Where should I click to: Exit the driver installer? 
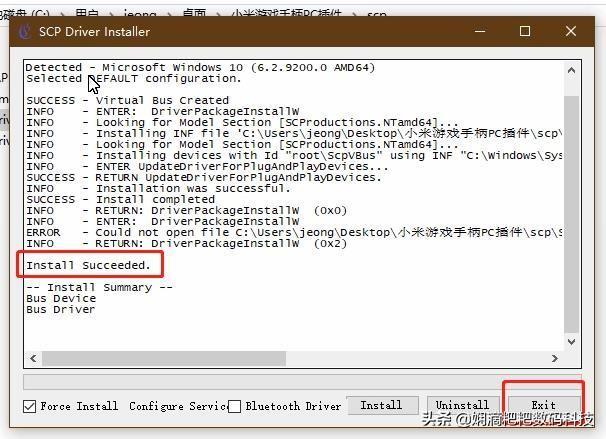(x=544, y=405)
